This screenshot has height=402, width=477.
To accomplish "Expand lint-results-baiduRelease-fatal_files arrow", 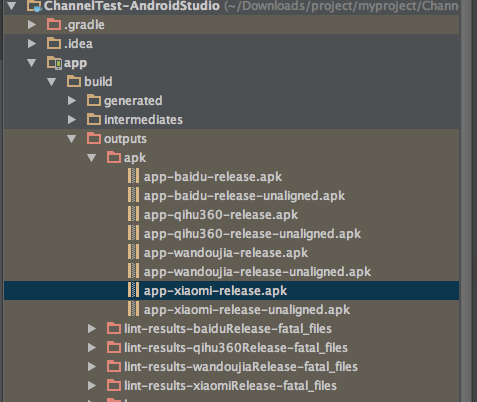I will [92, 329].
